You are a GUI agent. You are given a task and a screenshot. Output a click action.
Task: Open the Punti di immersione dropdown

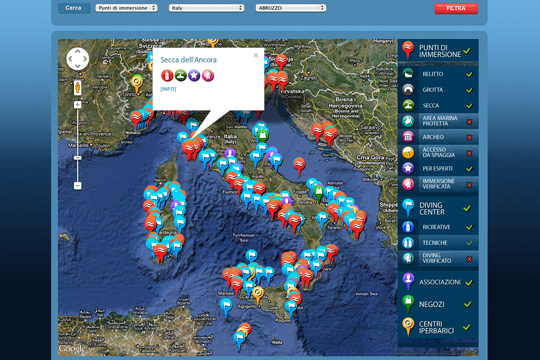[x=126, y=8]
